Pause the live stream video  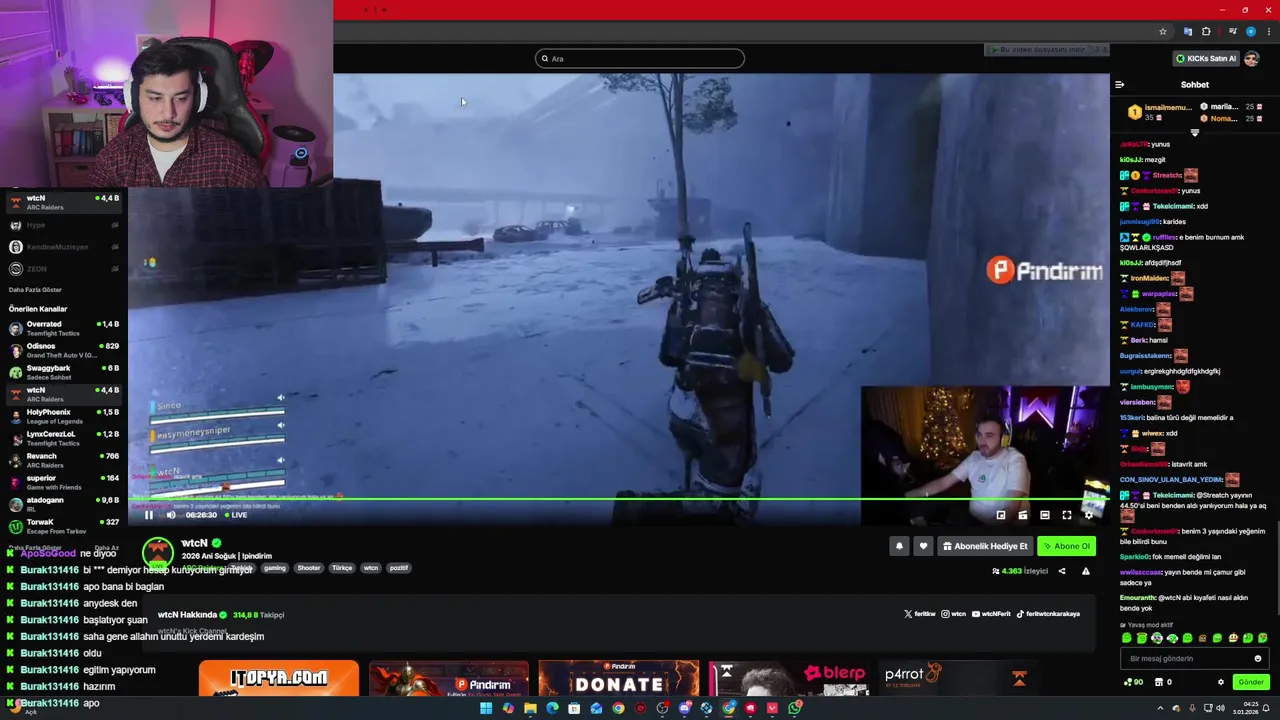tap(149, 515)
